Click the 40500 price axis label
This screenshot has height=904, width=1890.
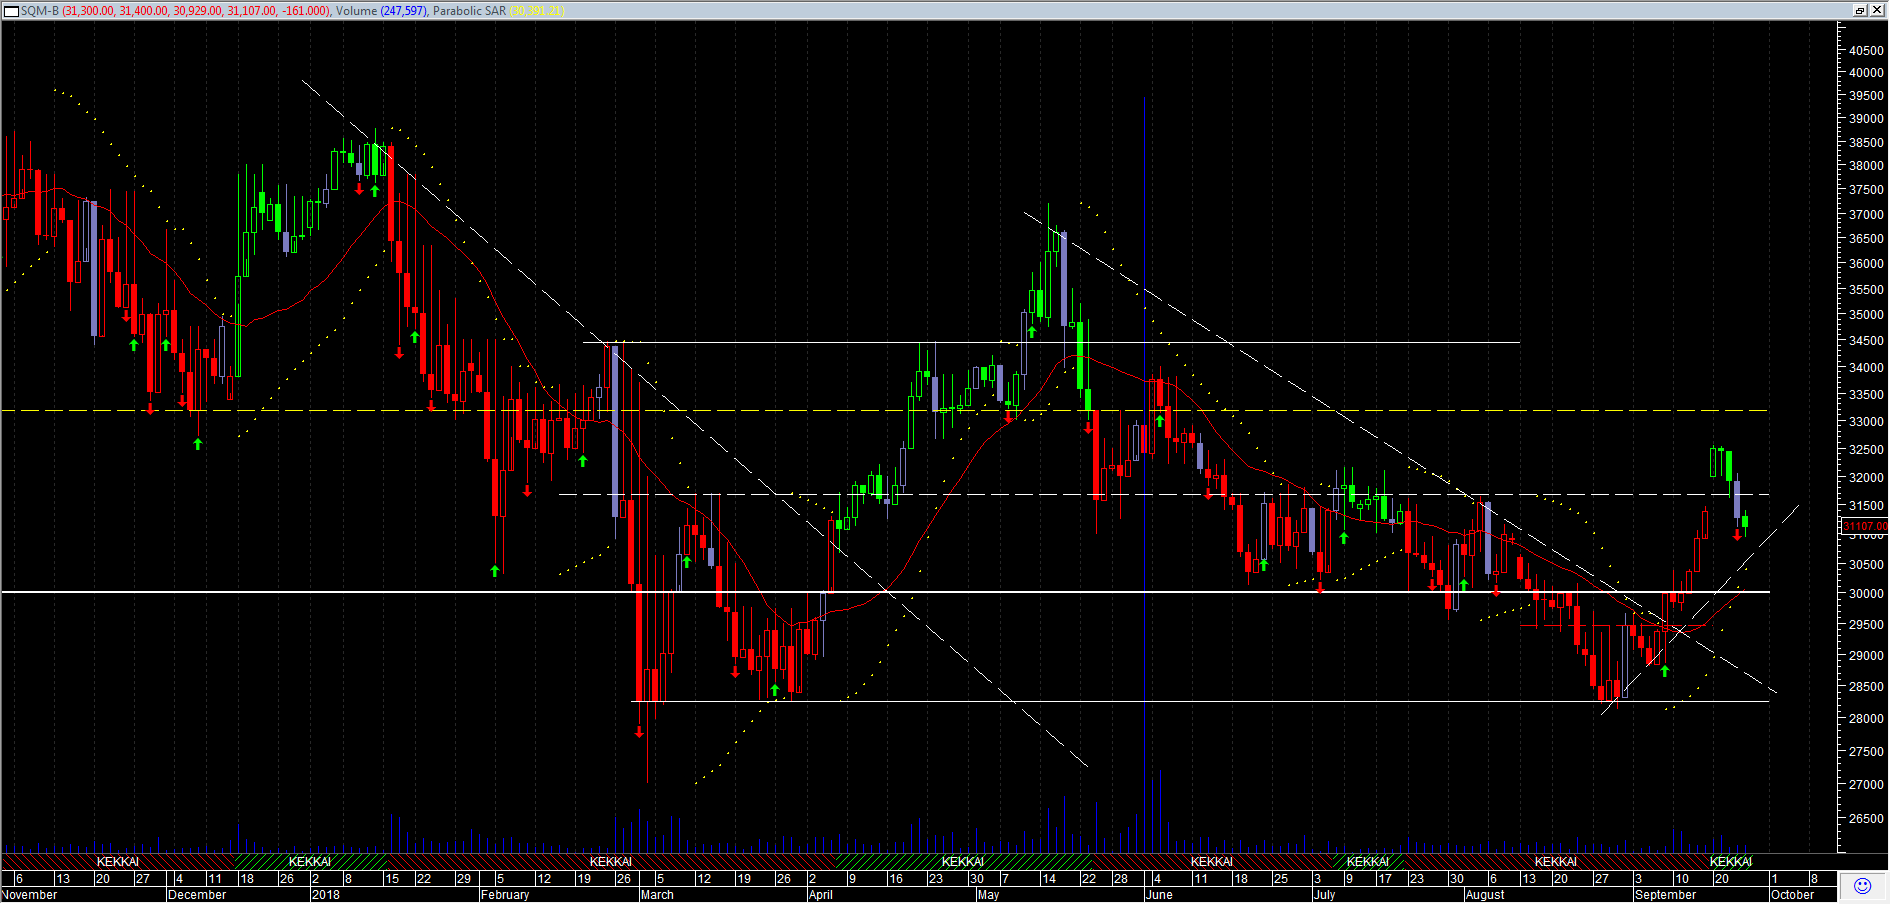tap(1866, 50)
